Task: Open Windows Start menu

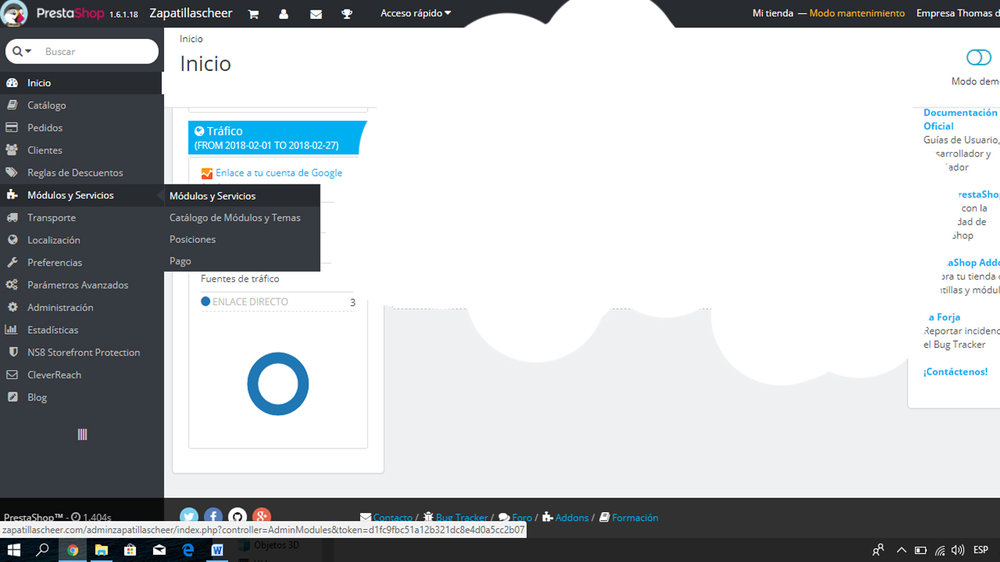Action: tap(13, 550)
